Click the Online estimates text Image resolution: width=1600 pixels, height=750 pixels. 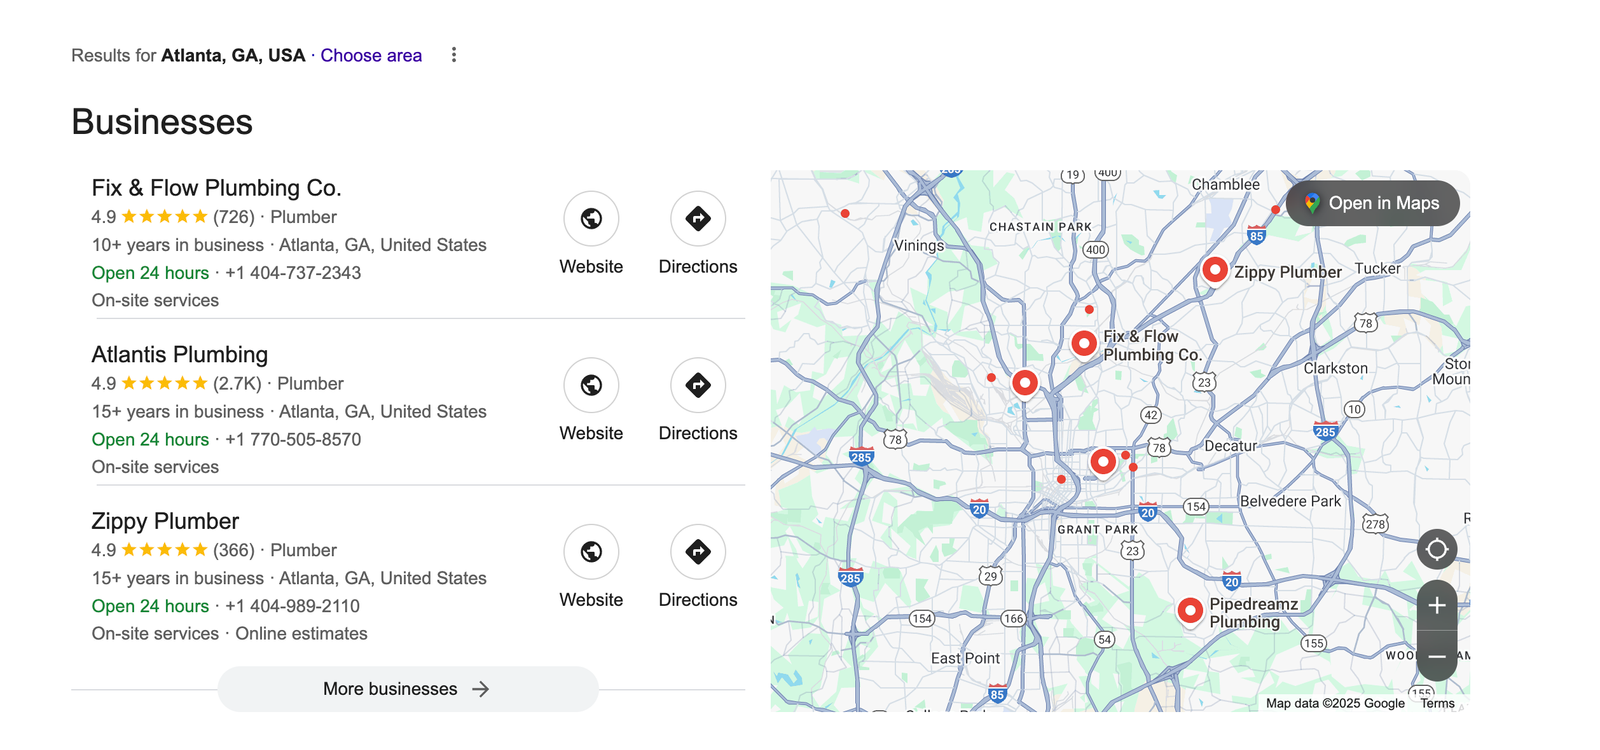click(301, 634)
